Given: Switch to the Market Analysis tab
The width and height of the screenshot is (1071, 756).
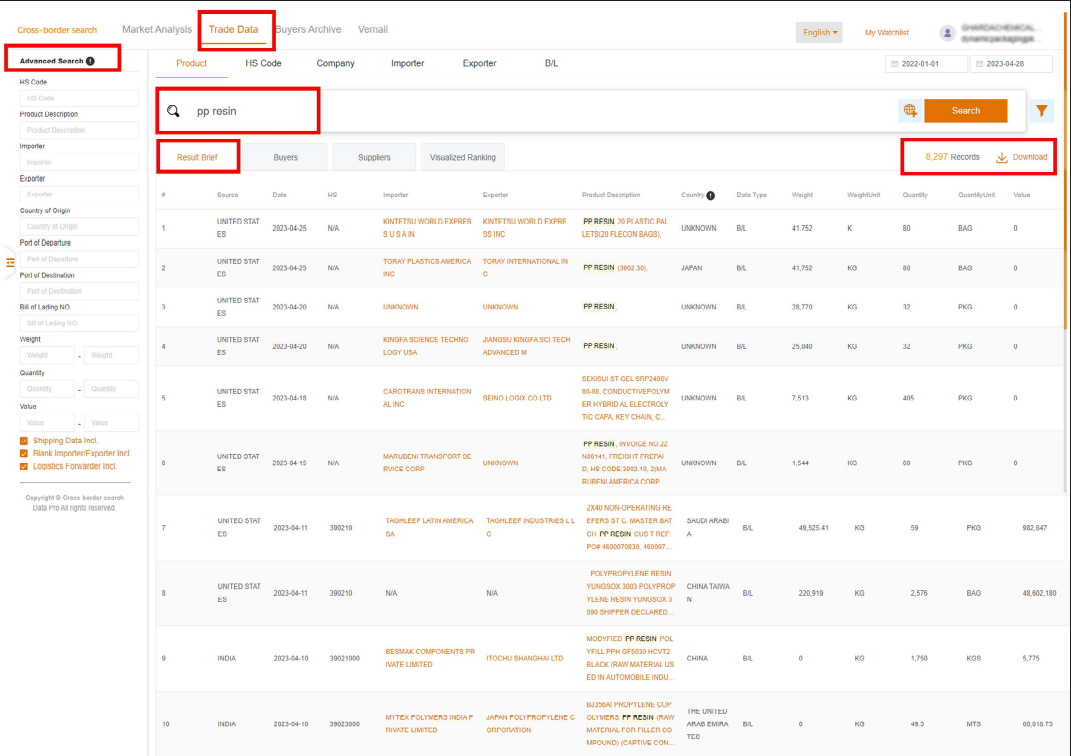Looking at the screenshot, I should point(157,30).
